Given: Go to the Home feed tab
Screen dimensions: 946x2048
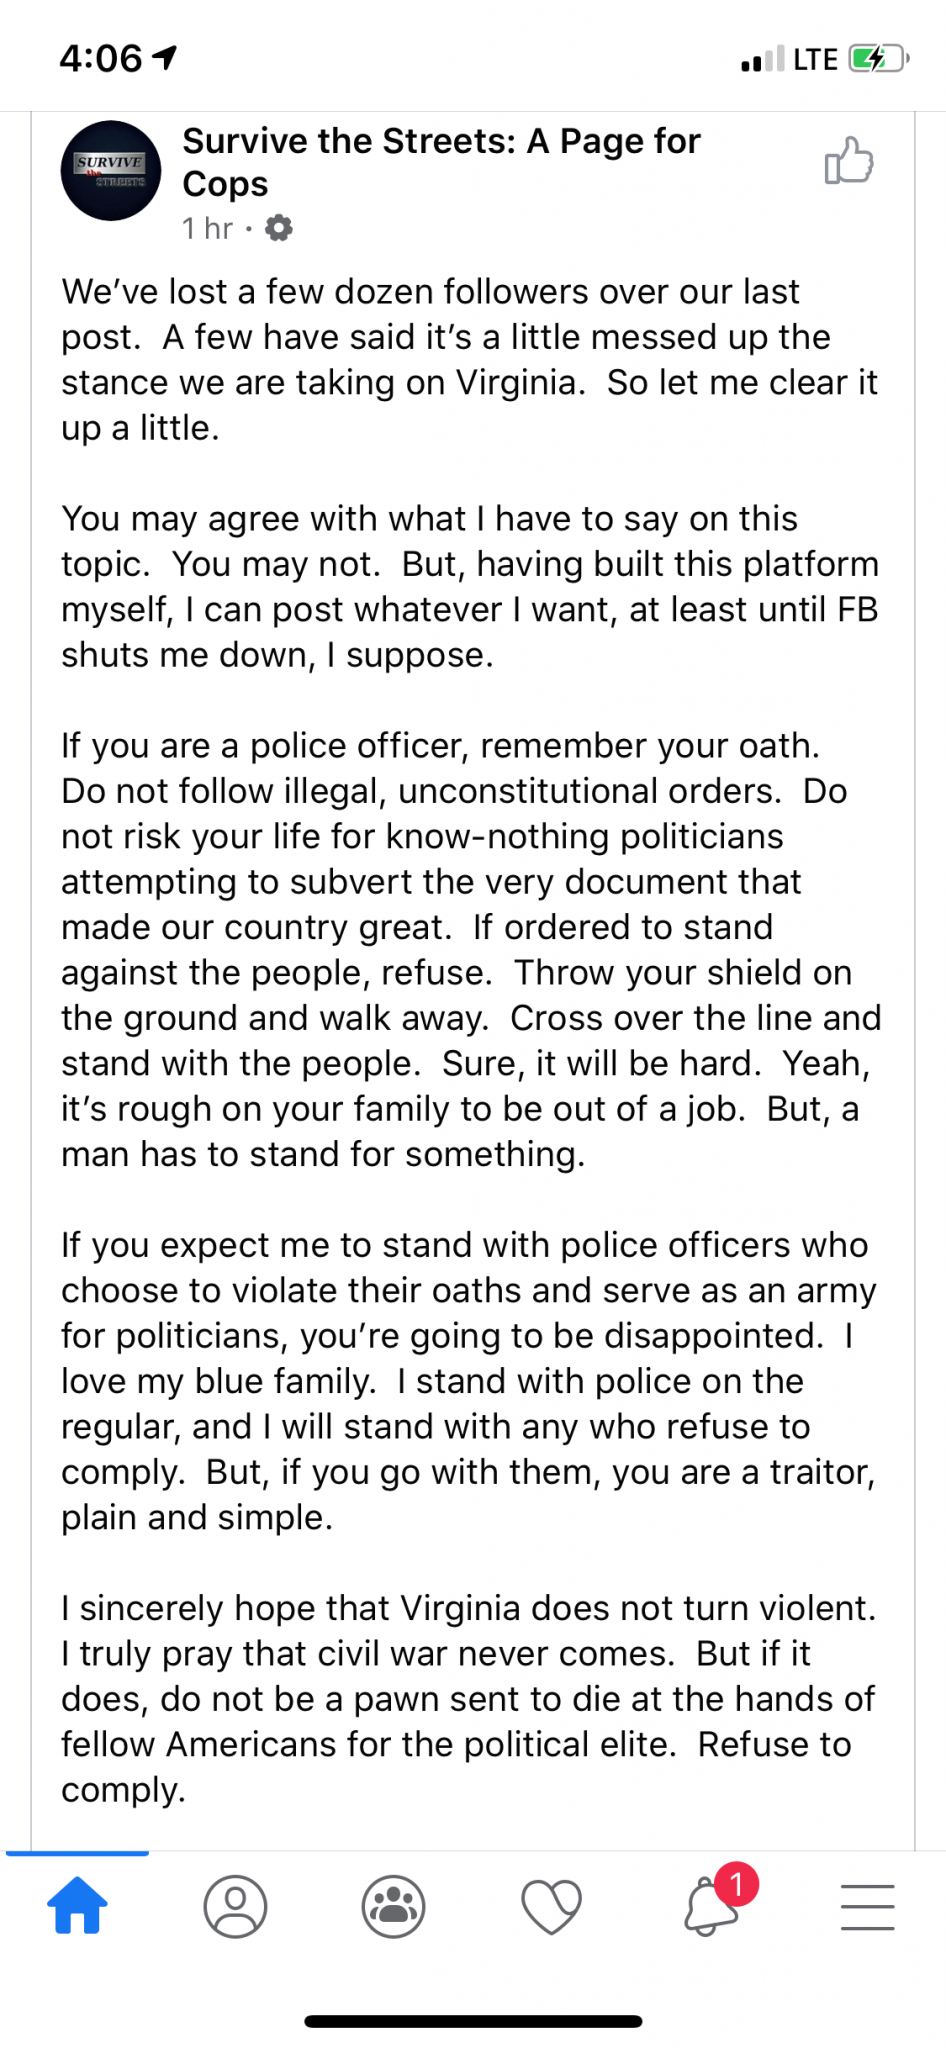Looking at the screenshot, I should click(77, 1905).
